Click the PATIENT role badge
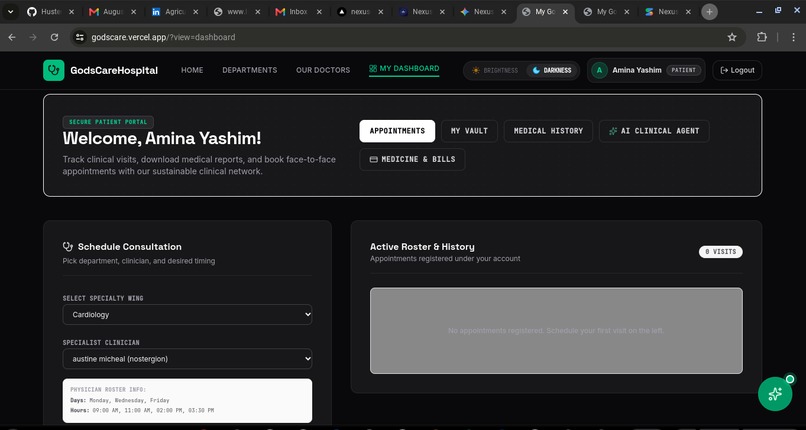 point(684,70)
